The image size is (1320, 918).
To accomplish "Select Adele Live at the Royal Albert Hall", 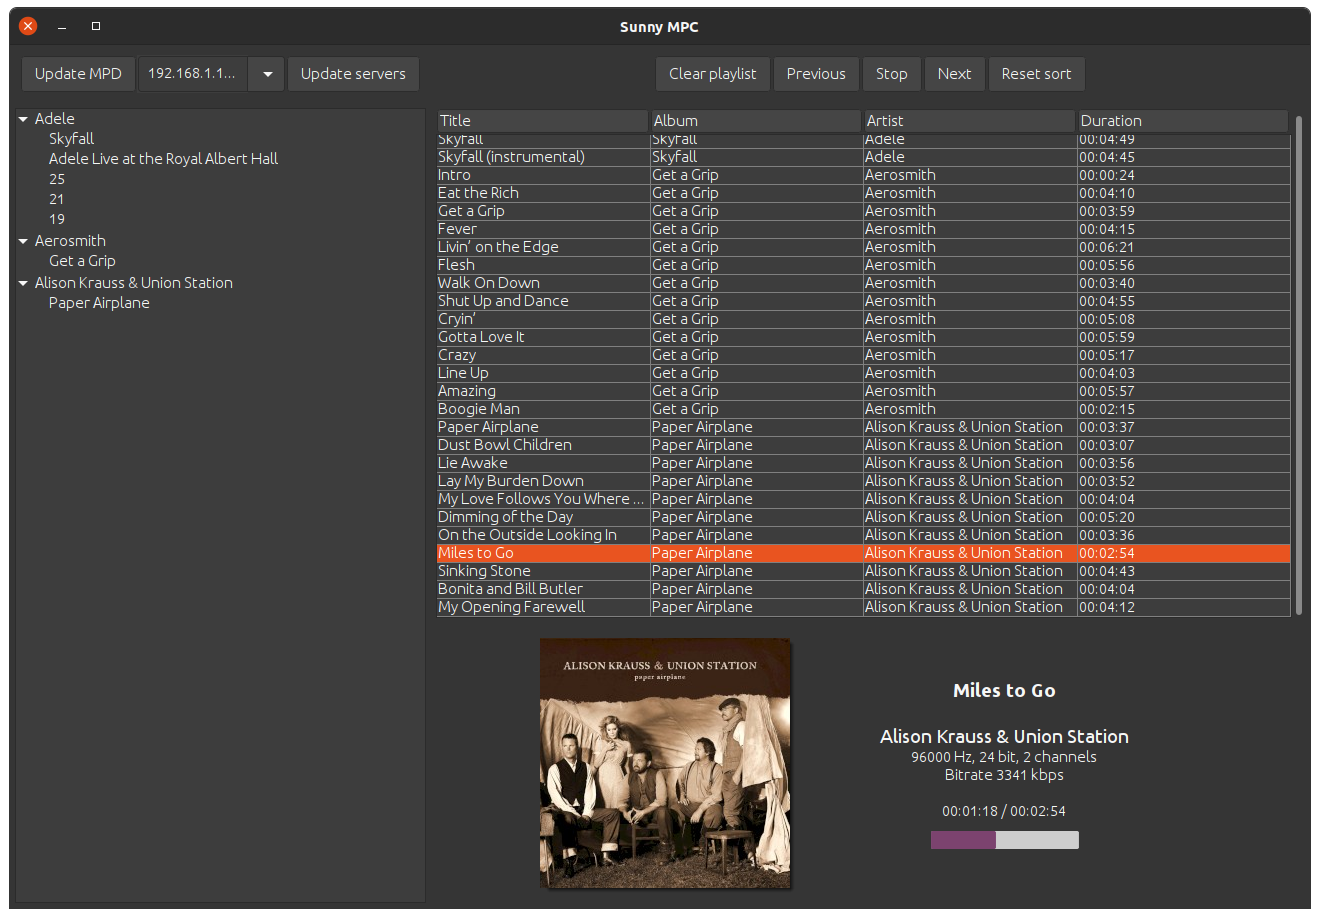I will point(163,159).
